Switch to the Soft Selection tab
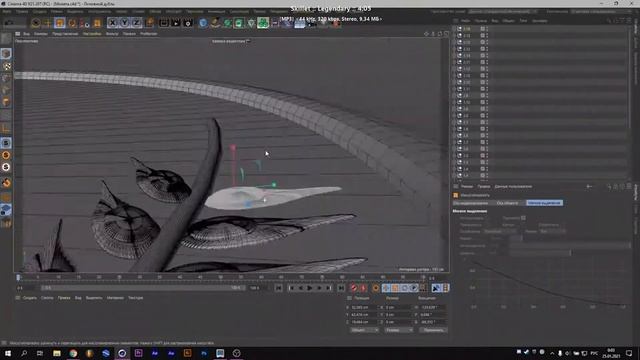 (x=544, y=203)
